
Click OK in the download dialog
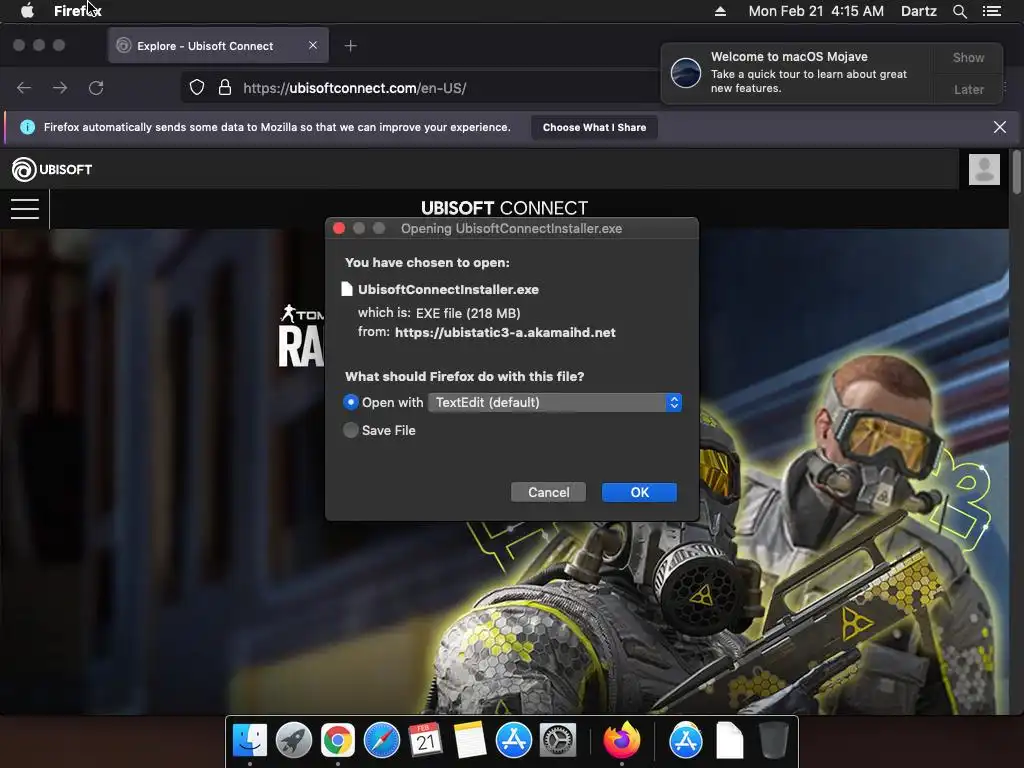(639, 492)
